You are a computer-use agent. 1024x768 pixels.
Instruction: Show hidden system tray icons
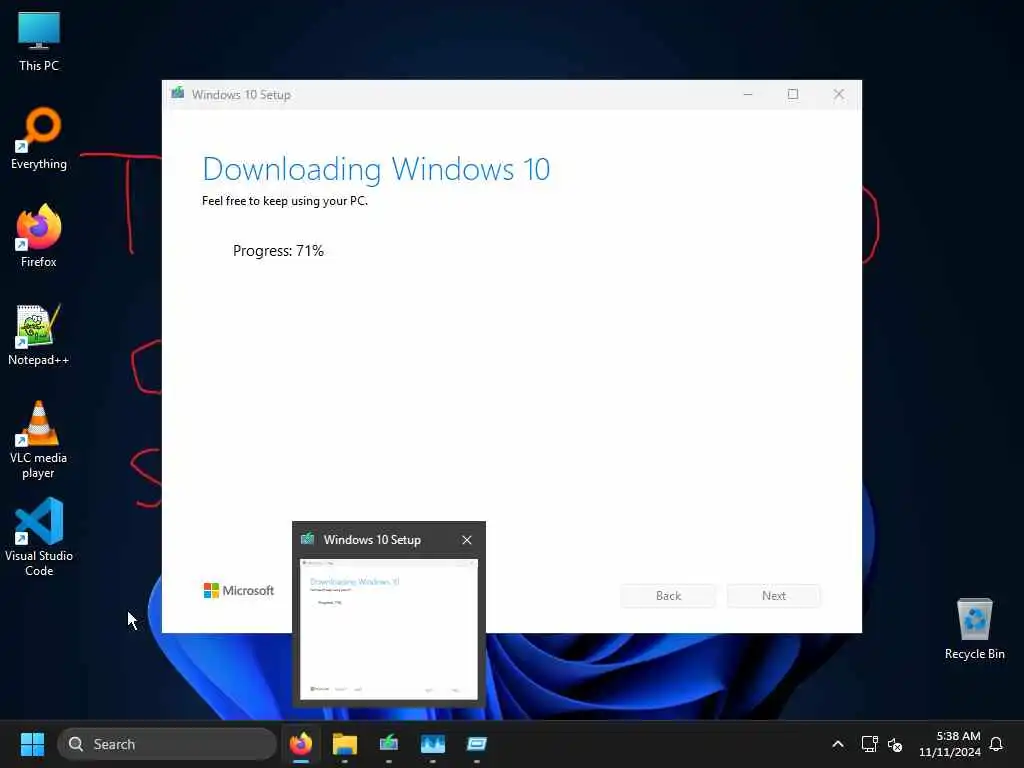pos(838,744)
